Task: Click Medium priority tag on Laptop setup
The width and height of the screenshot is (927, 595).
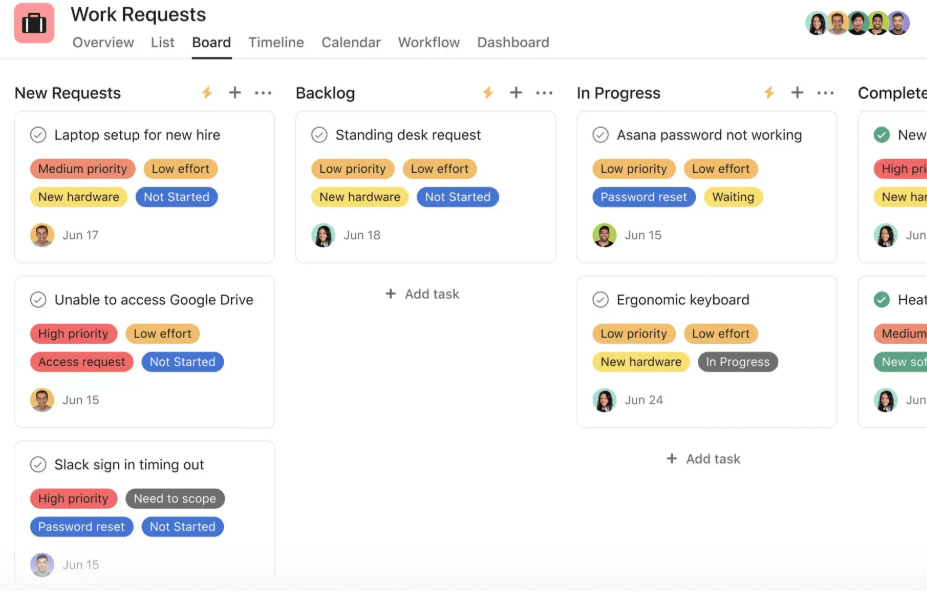Action: 83,169
